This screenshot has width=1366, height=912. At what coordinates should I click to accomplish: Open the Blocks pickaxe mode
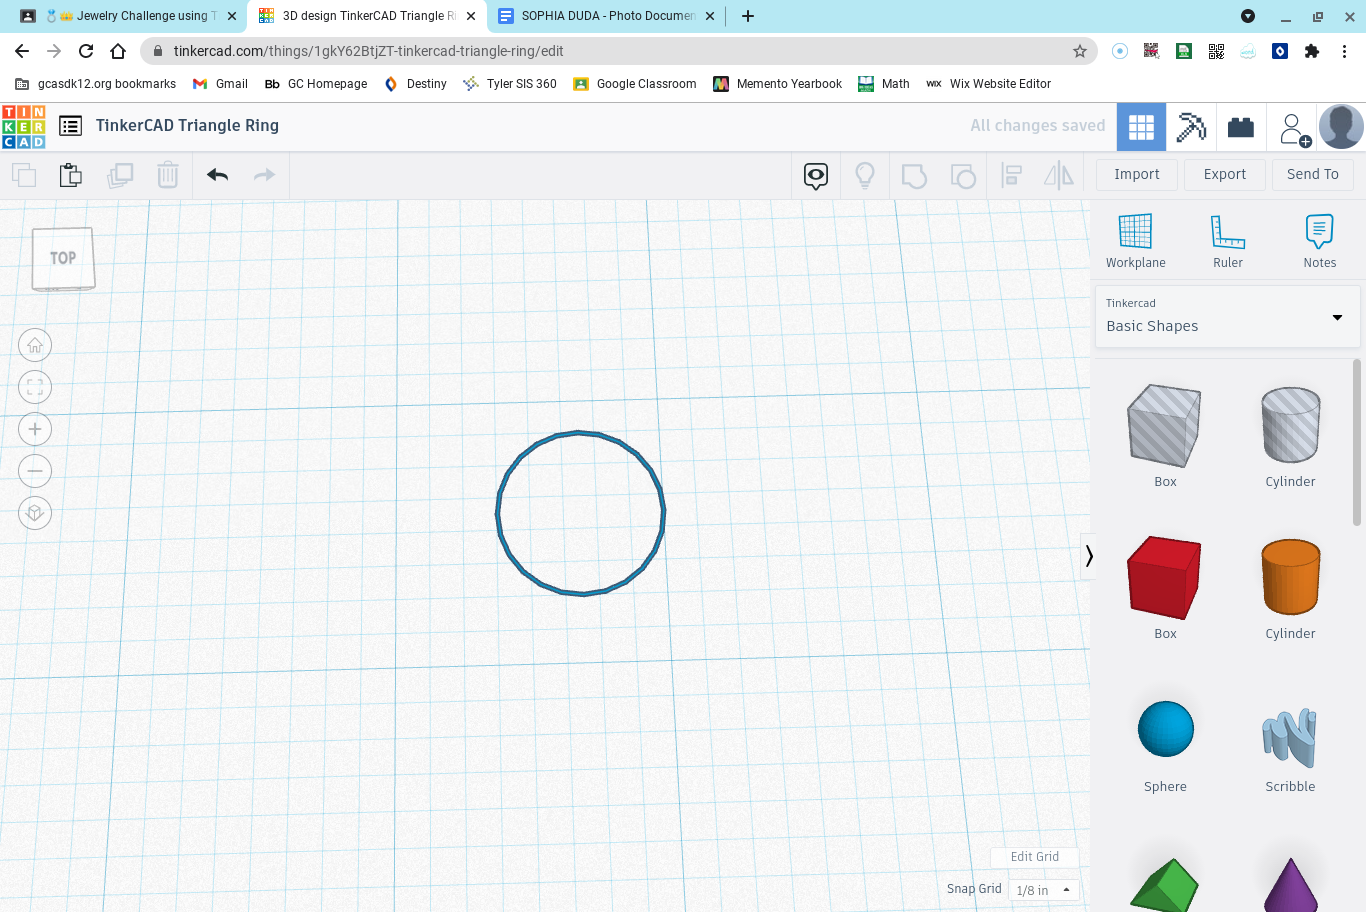tap(1191, 127)
